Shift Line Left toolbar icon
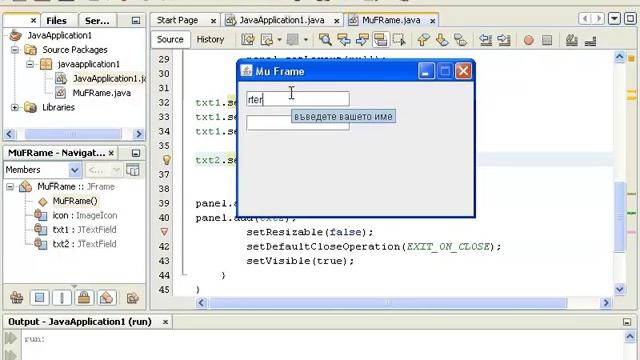Viewport: 640px width, 360px height. click(485, 40)
